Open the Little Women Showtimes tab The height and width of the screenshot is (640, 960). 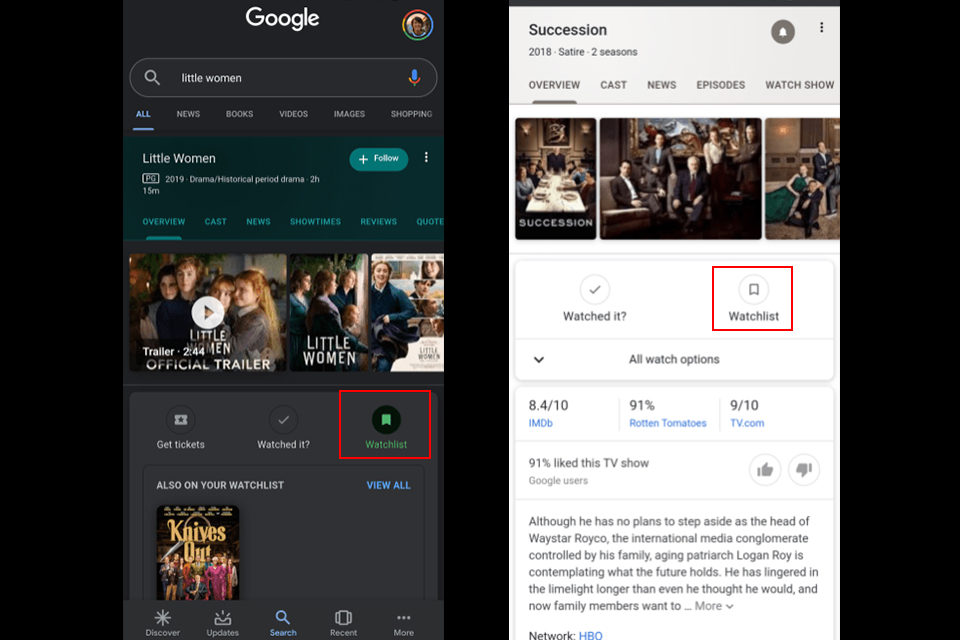tap(315, 222)
